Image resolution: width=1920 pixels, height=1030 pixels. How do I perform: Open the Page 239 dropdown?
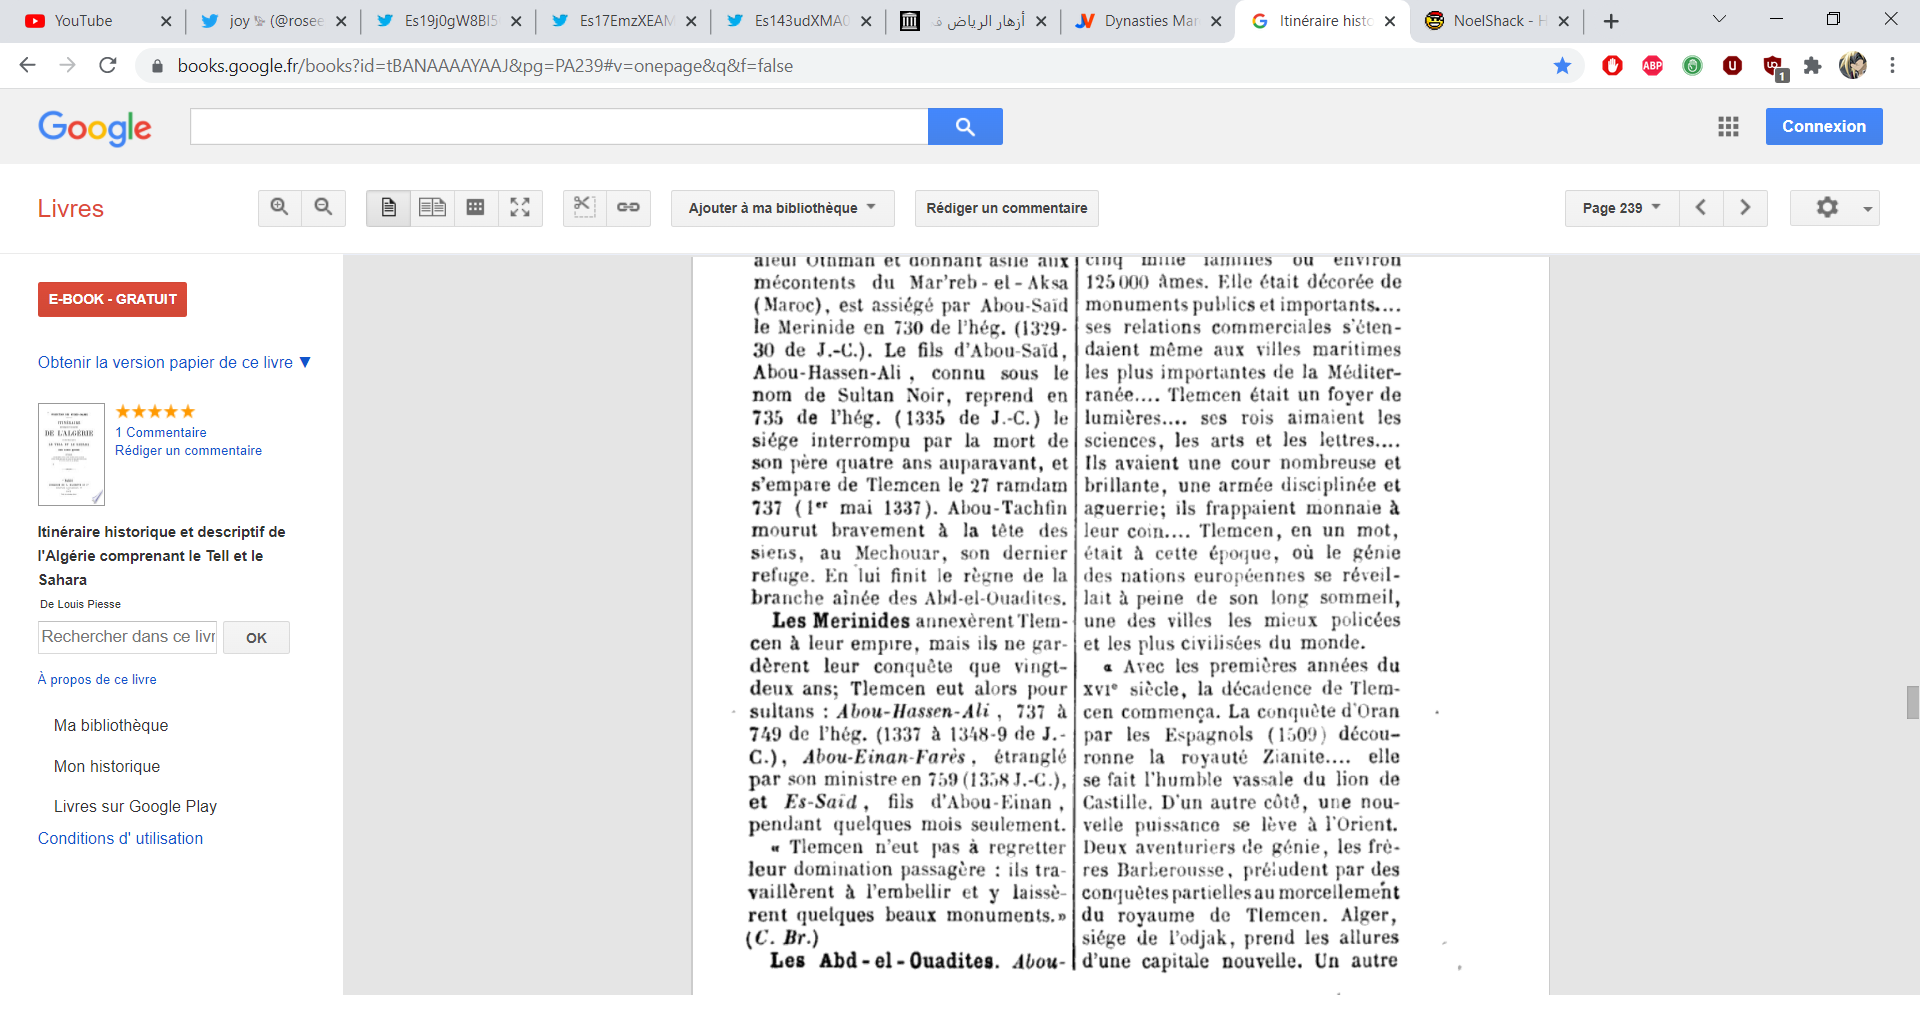[1621, 208]
